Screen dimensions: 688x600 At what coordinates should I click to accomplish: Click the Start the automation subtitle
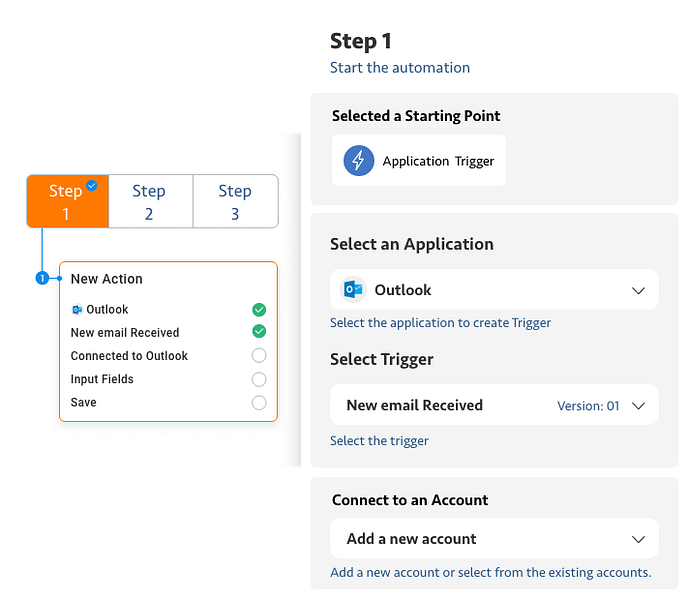400,68
